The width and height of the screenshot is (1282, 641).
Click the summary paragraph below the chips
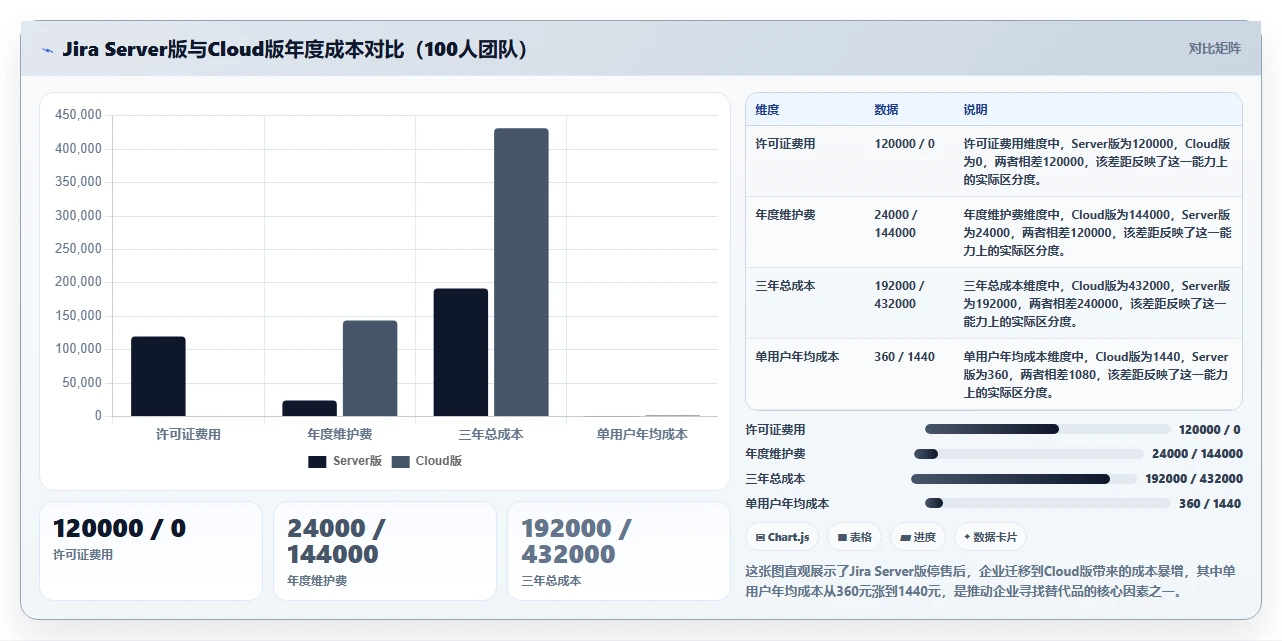click(990, 581)
